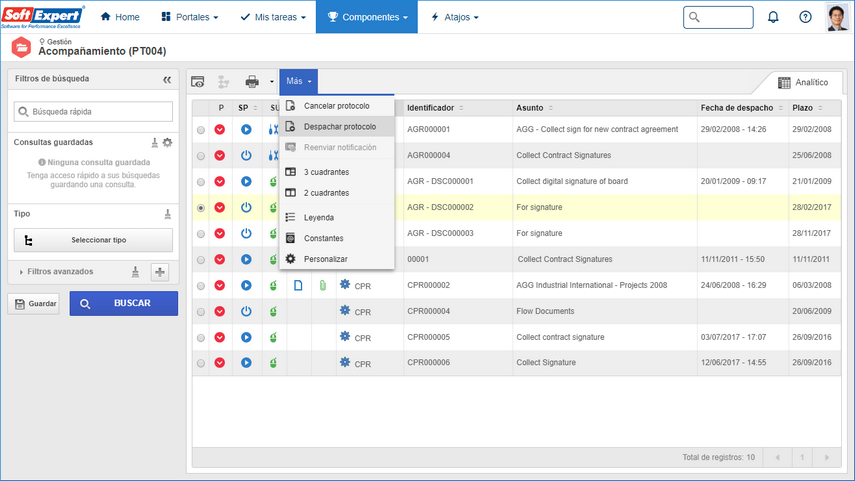Open the Portales dropdown menu
The width and height of the screenshot is (855, 481).
(190, 17)
